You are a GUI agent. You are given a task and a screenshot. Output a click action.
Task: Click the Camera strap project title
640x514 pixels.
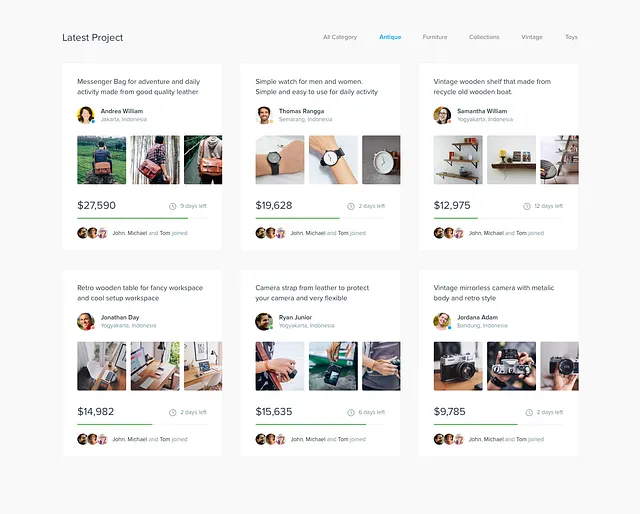point(312,292)
